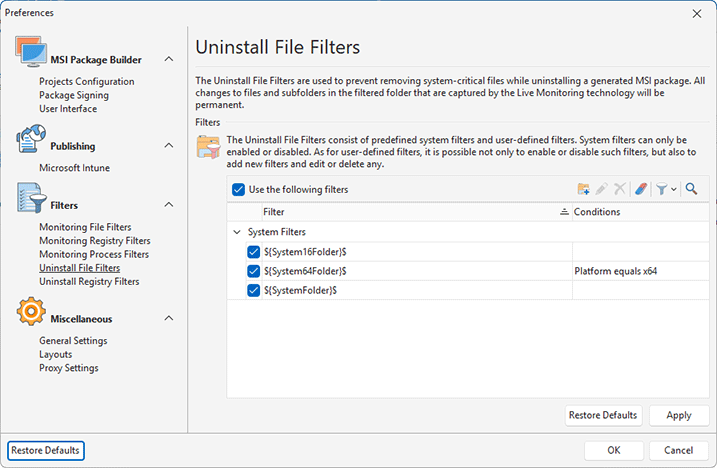The image size is (717, 468).
Task: Toggle the ${System64Folder}$ filter checkbox
Action: tap(253, 271)
